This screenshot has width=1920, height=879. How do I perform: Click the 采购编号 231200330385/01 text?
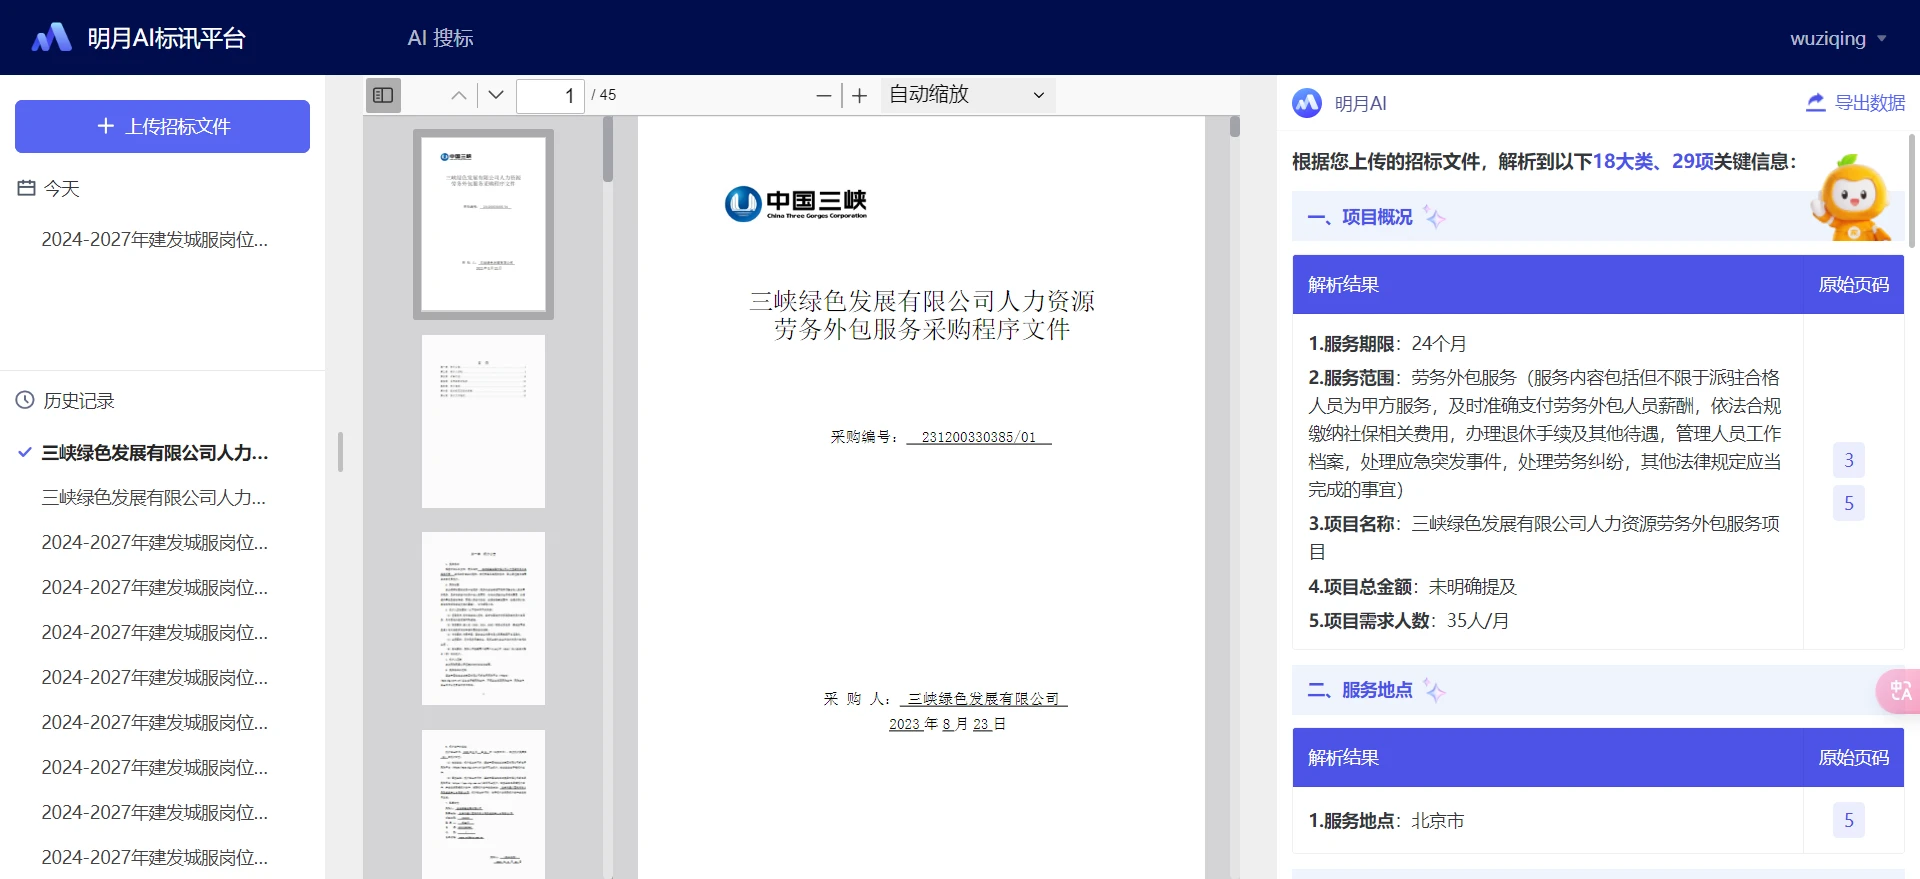tap(941, 437)
